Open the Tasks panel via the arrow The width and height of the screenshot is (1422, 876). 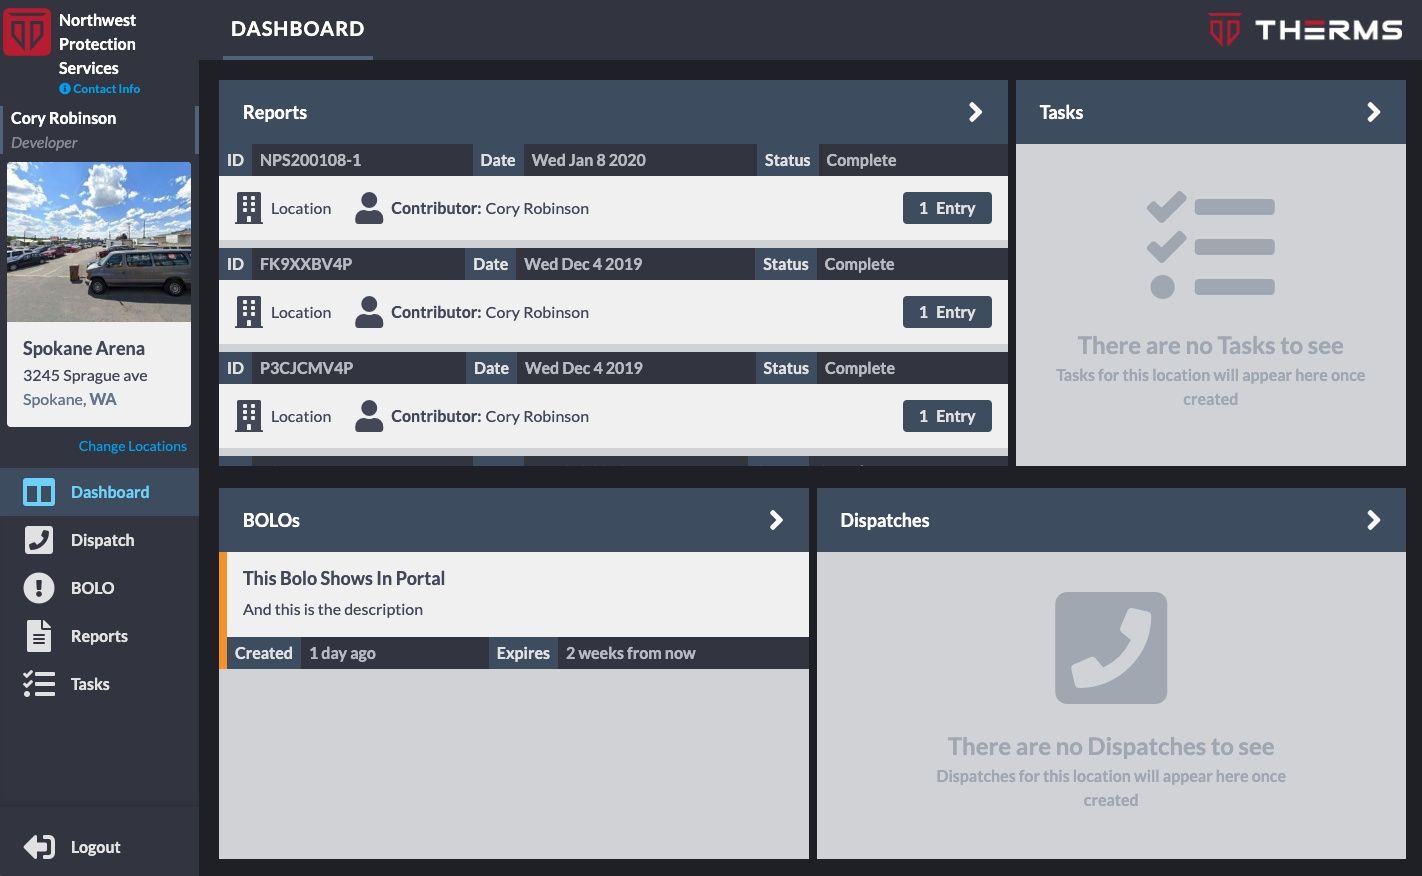[x=1373, y=112]
